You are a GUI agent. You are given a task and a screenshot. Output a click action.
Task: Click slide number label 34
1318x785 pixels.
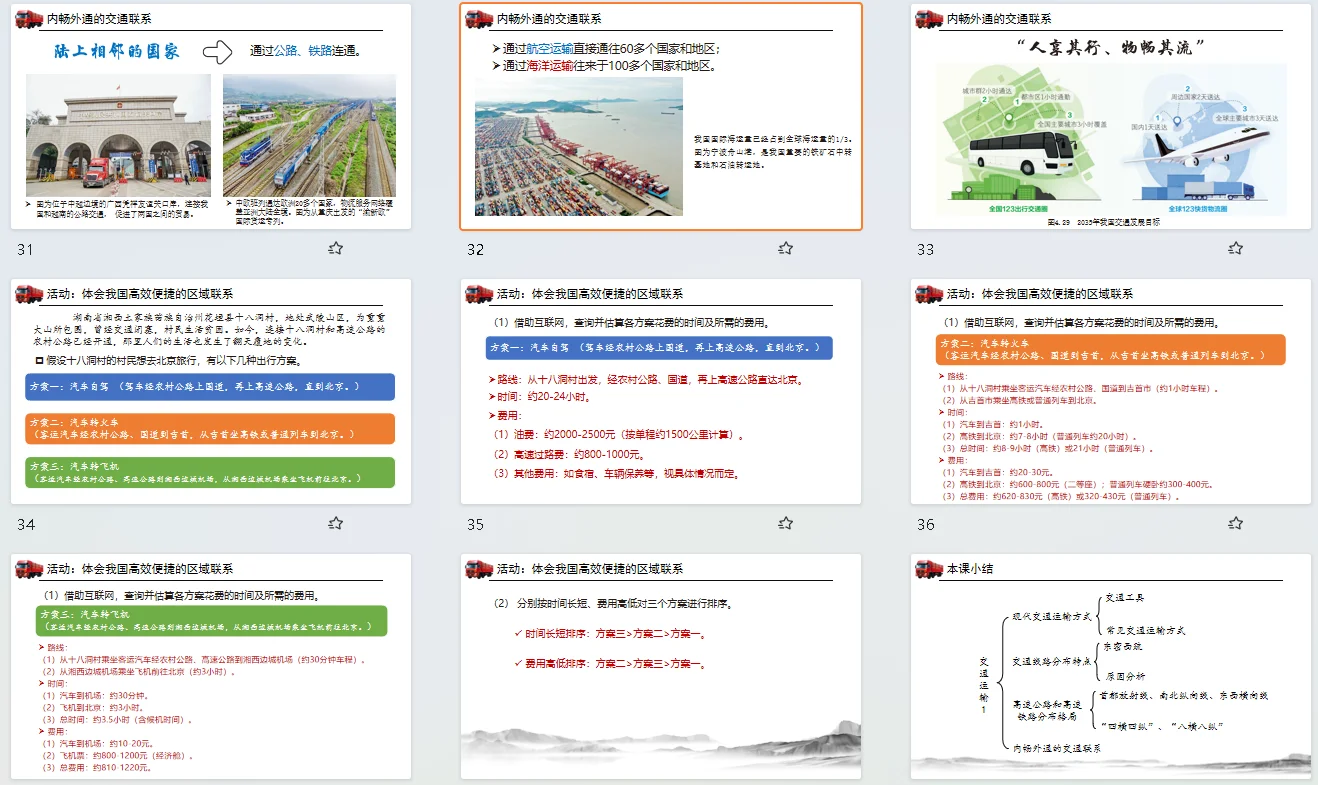tap(25, 524)
